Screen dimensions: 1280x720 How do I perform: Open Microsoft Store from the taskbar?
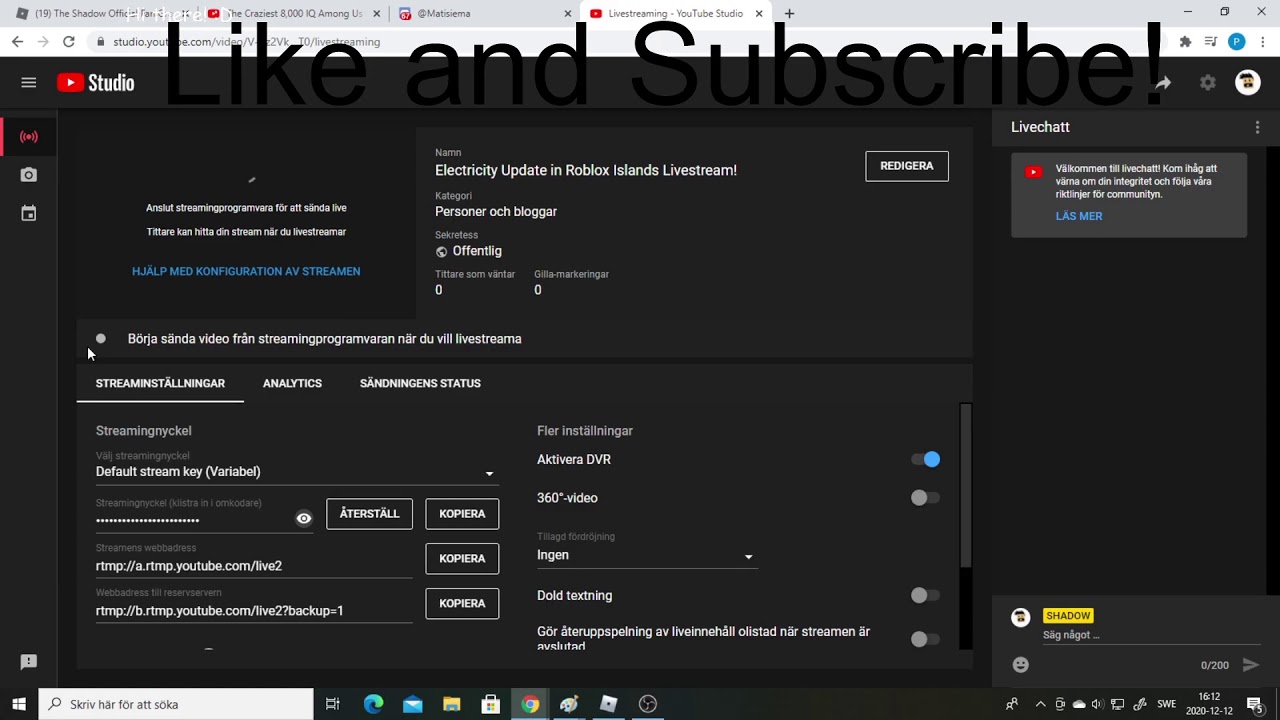coord(490,704)
